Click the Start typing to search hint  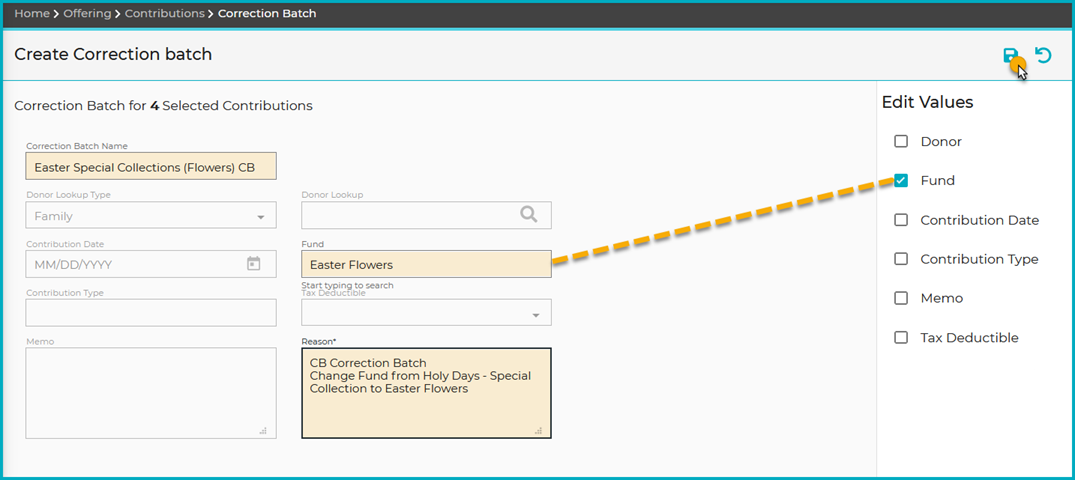click(348, 285)
